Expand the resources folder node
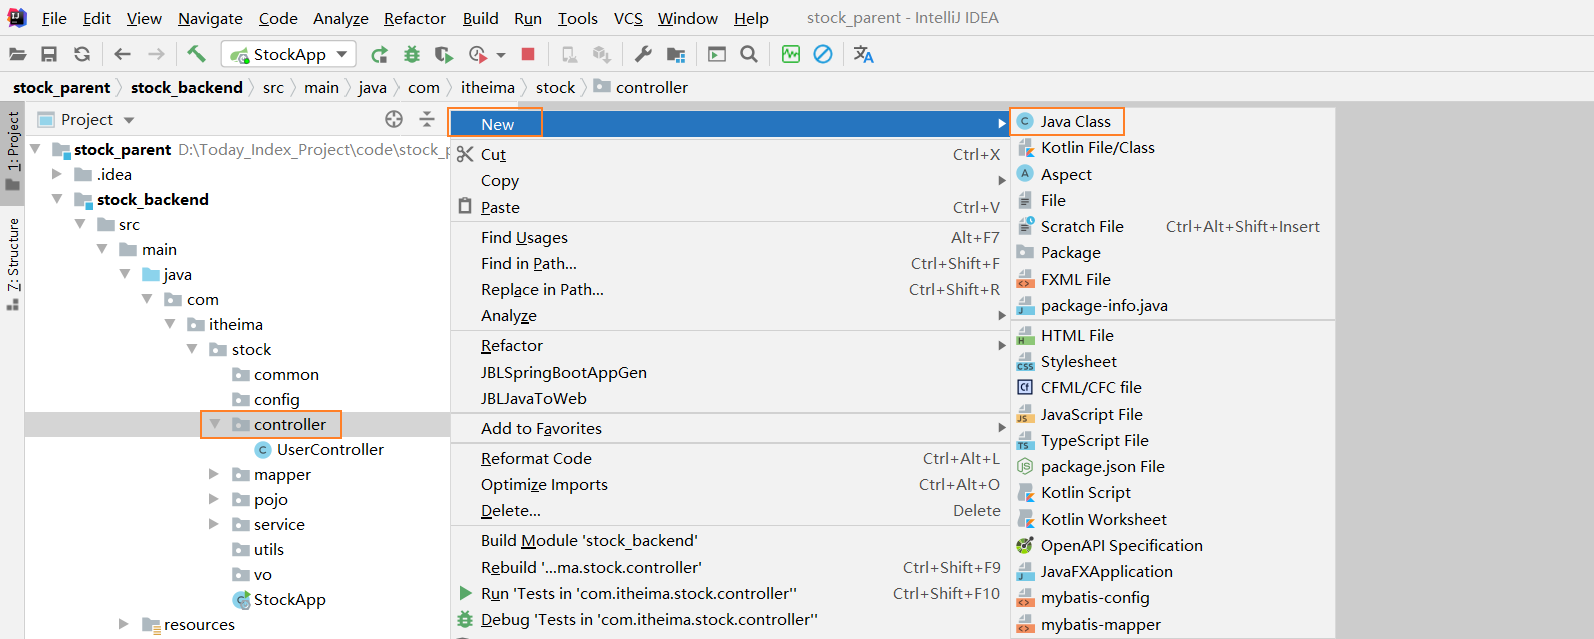The width and height of the screenshot is (1594, 639). (124, 624)
